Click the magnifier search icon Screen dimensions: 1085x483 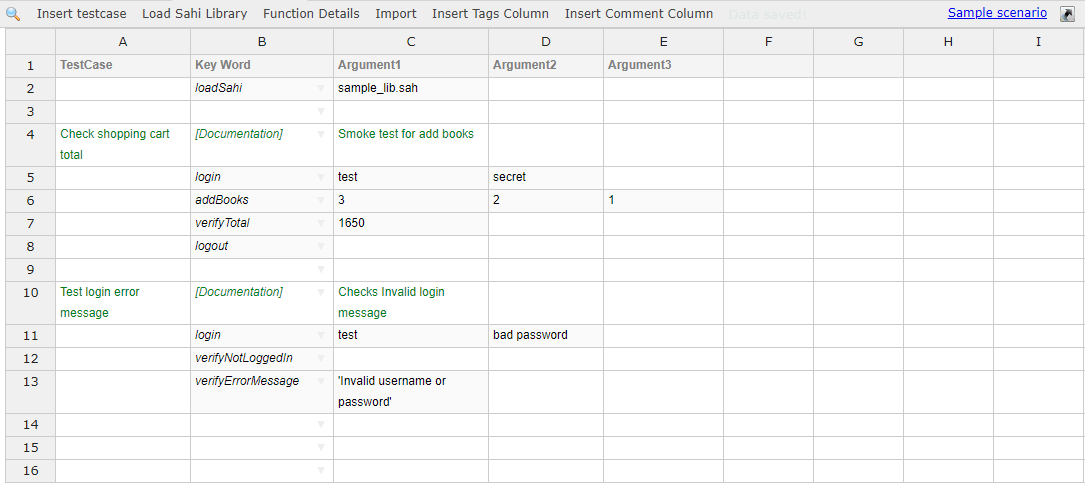pos(14,14)
